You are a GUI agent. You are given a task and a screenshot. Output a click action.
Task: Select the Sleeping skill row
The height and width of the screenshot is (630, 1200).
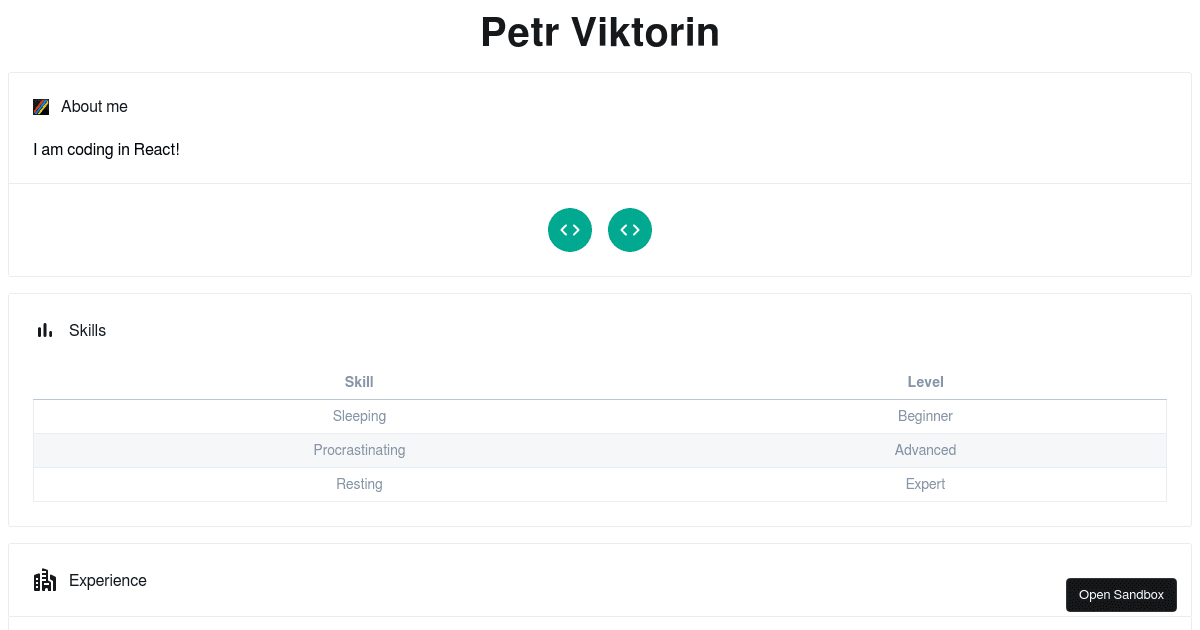click(x=359, y=416)
